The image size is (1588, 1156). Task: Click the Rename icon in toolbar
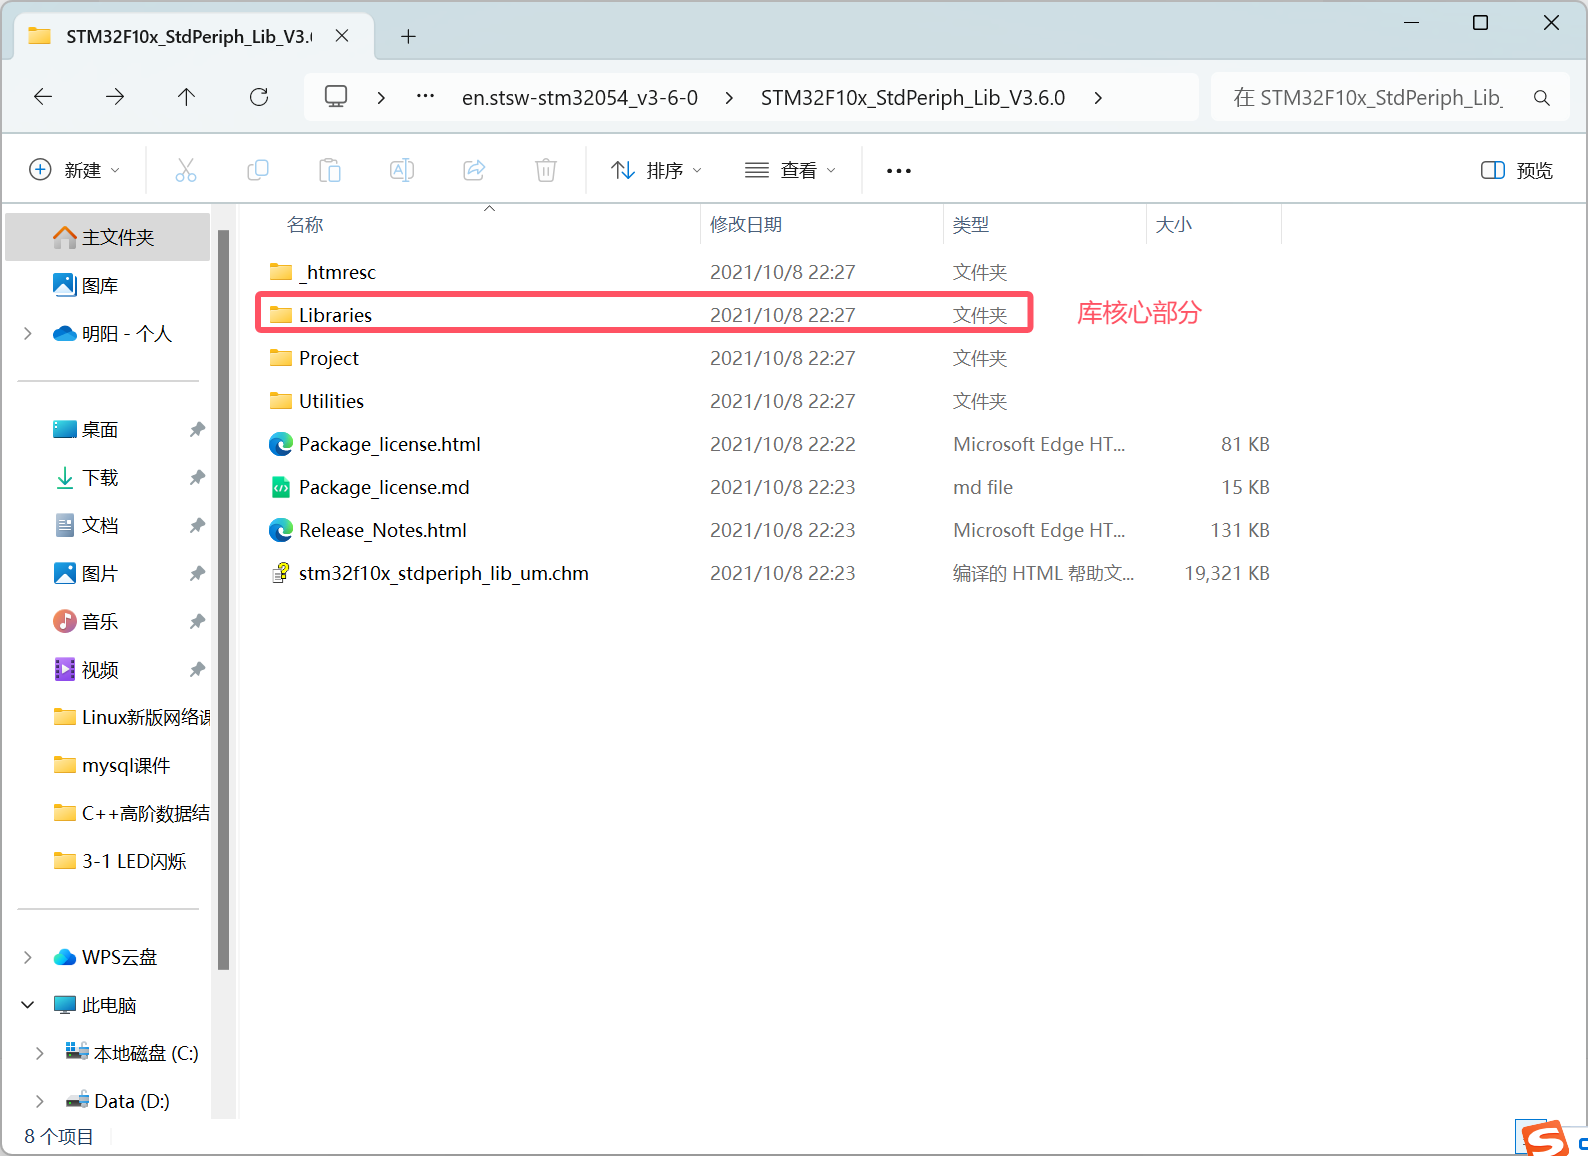[402, 170]
